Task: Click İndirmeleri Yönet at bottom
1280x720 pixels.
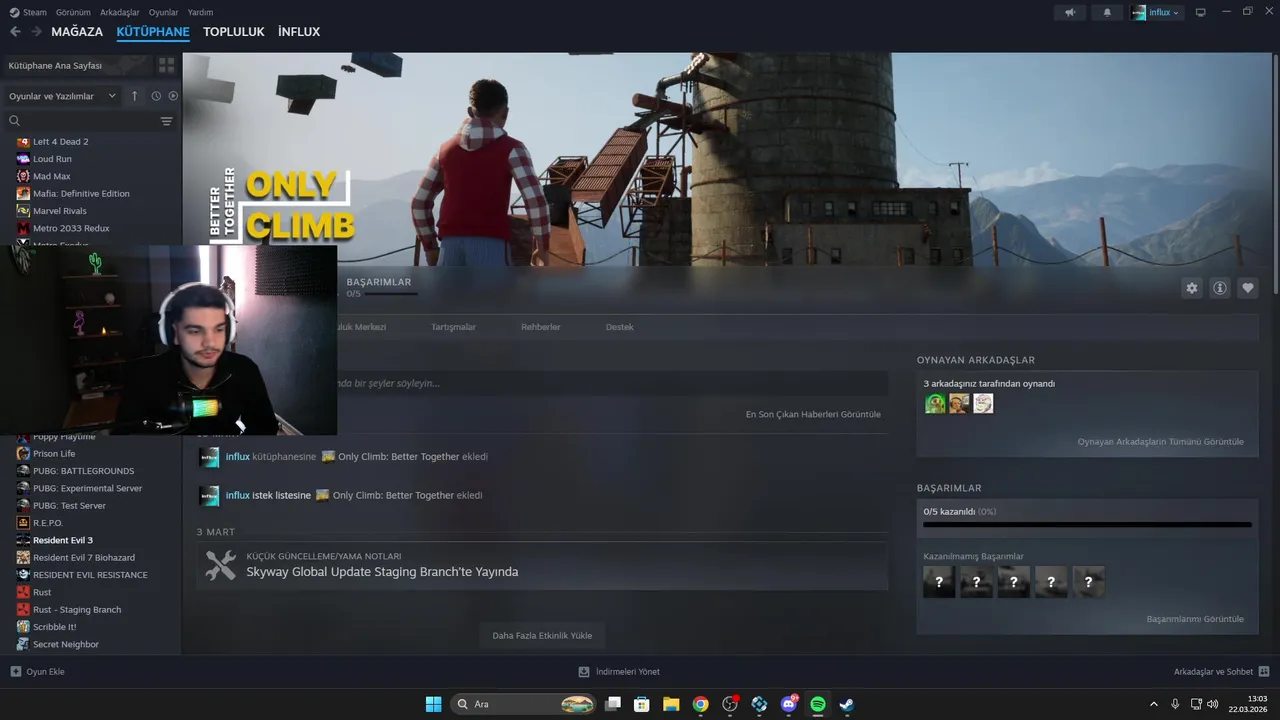Action: [x=619, y=672]
